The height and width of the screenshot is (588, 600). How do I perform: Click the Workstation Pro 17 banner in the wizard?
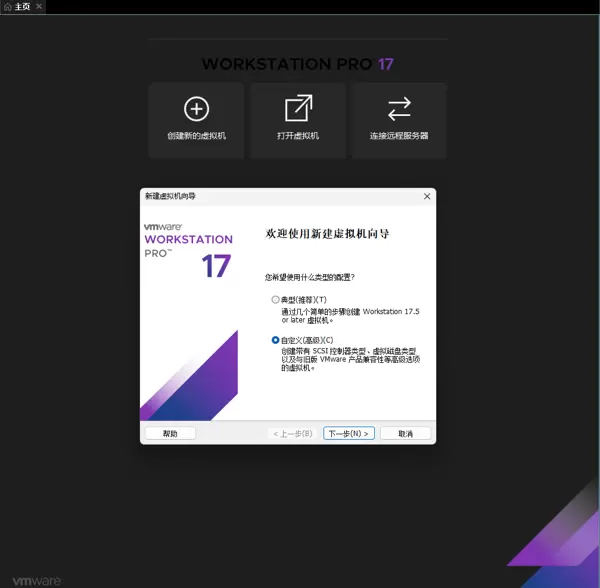tap(189, 254)
